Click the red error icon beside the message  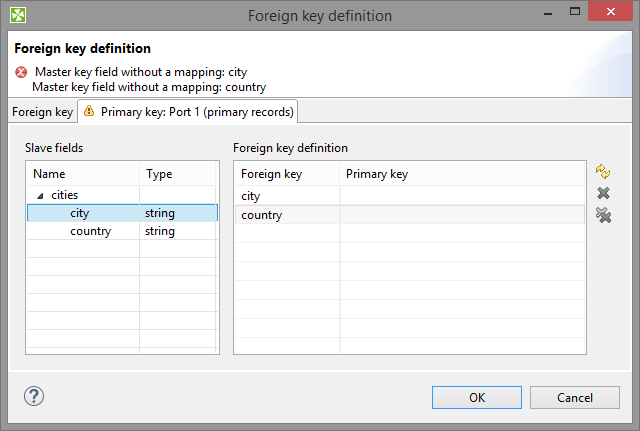tap(21, 72)
